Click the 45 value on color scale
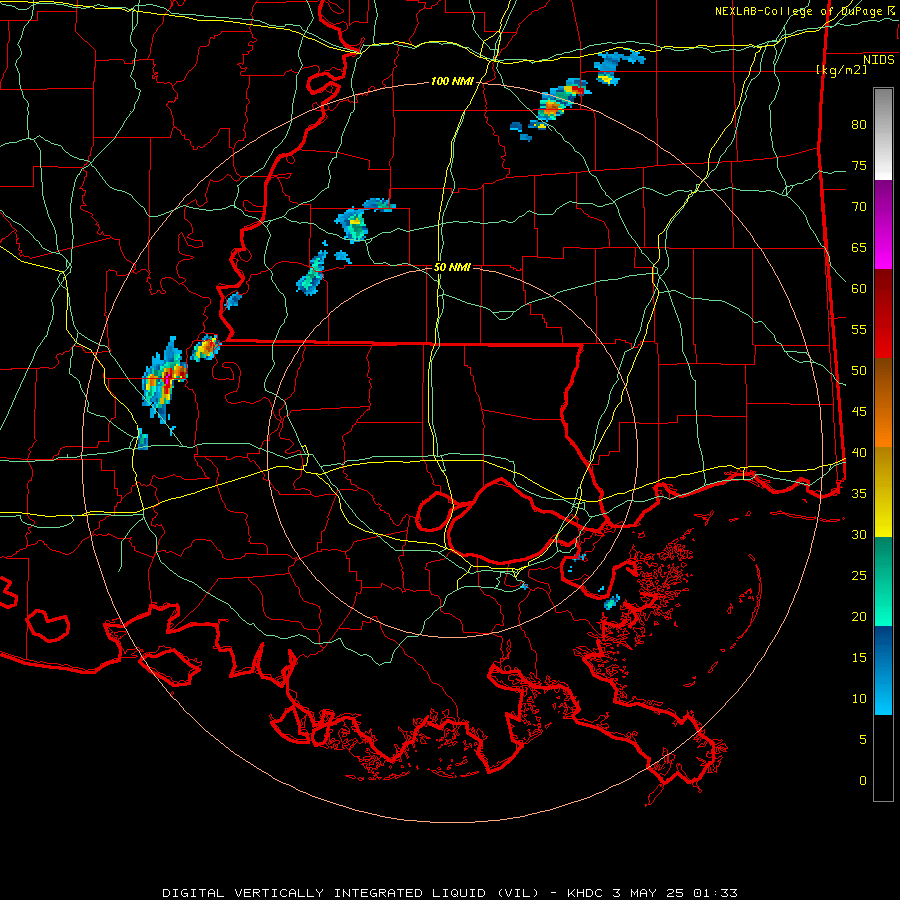Viewport: 900px width, 900px height. 859,412
